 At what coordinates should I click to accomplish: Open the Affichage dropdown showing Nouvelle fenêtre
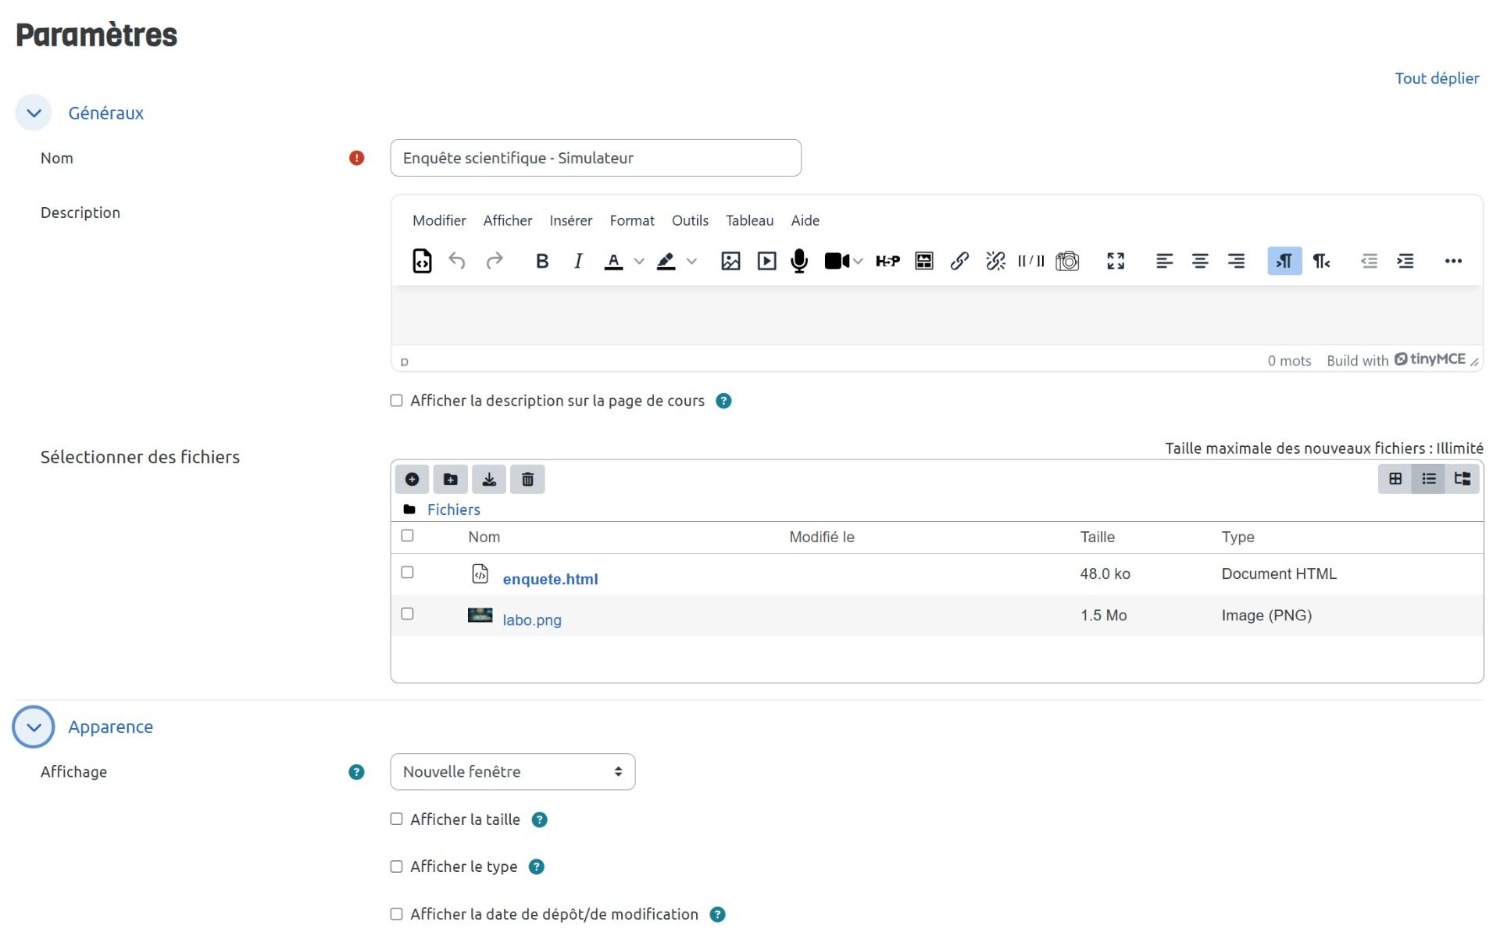coord(512,772)
